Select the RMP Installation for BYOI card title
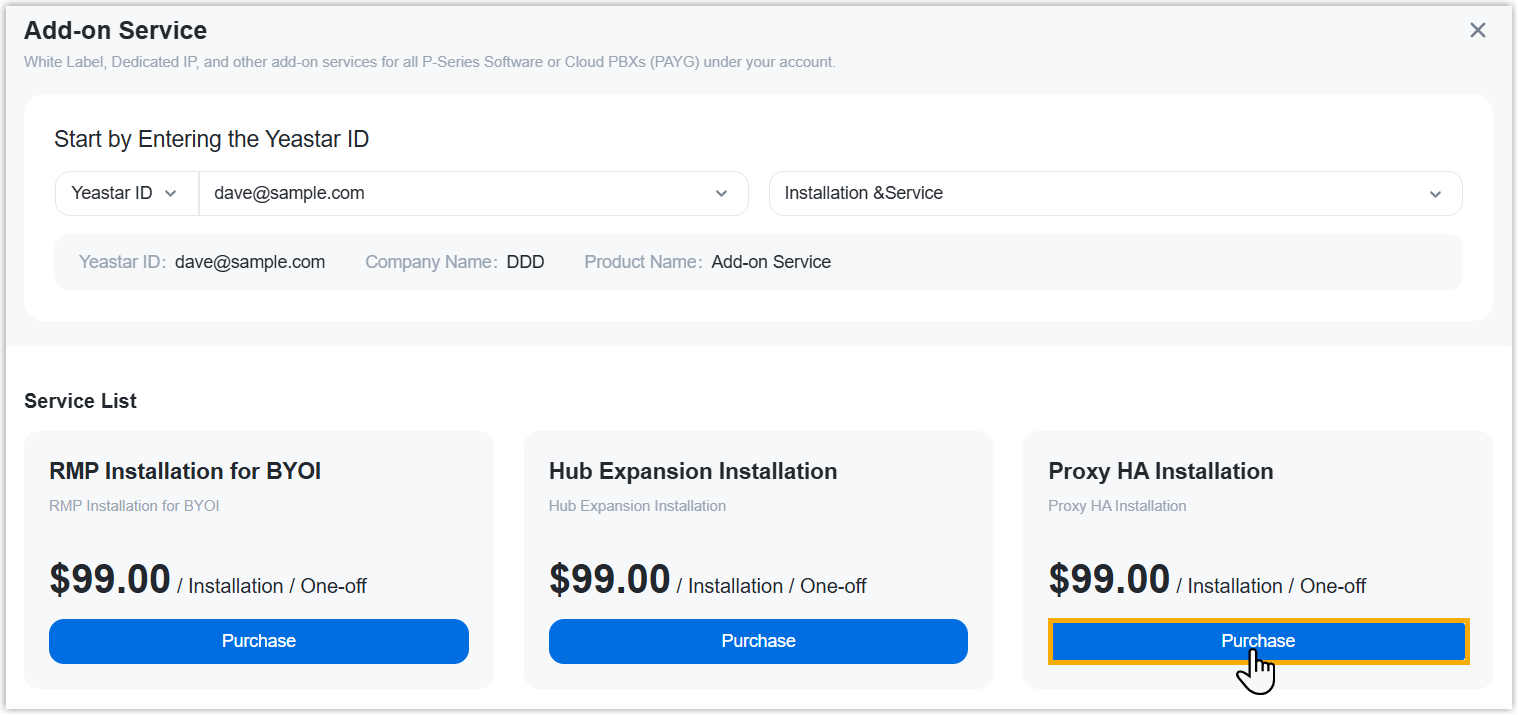 (x=185, y=471)
